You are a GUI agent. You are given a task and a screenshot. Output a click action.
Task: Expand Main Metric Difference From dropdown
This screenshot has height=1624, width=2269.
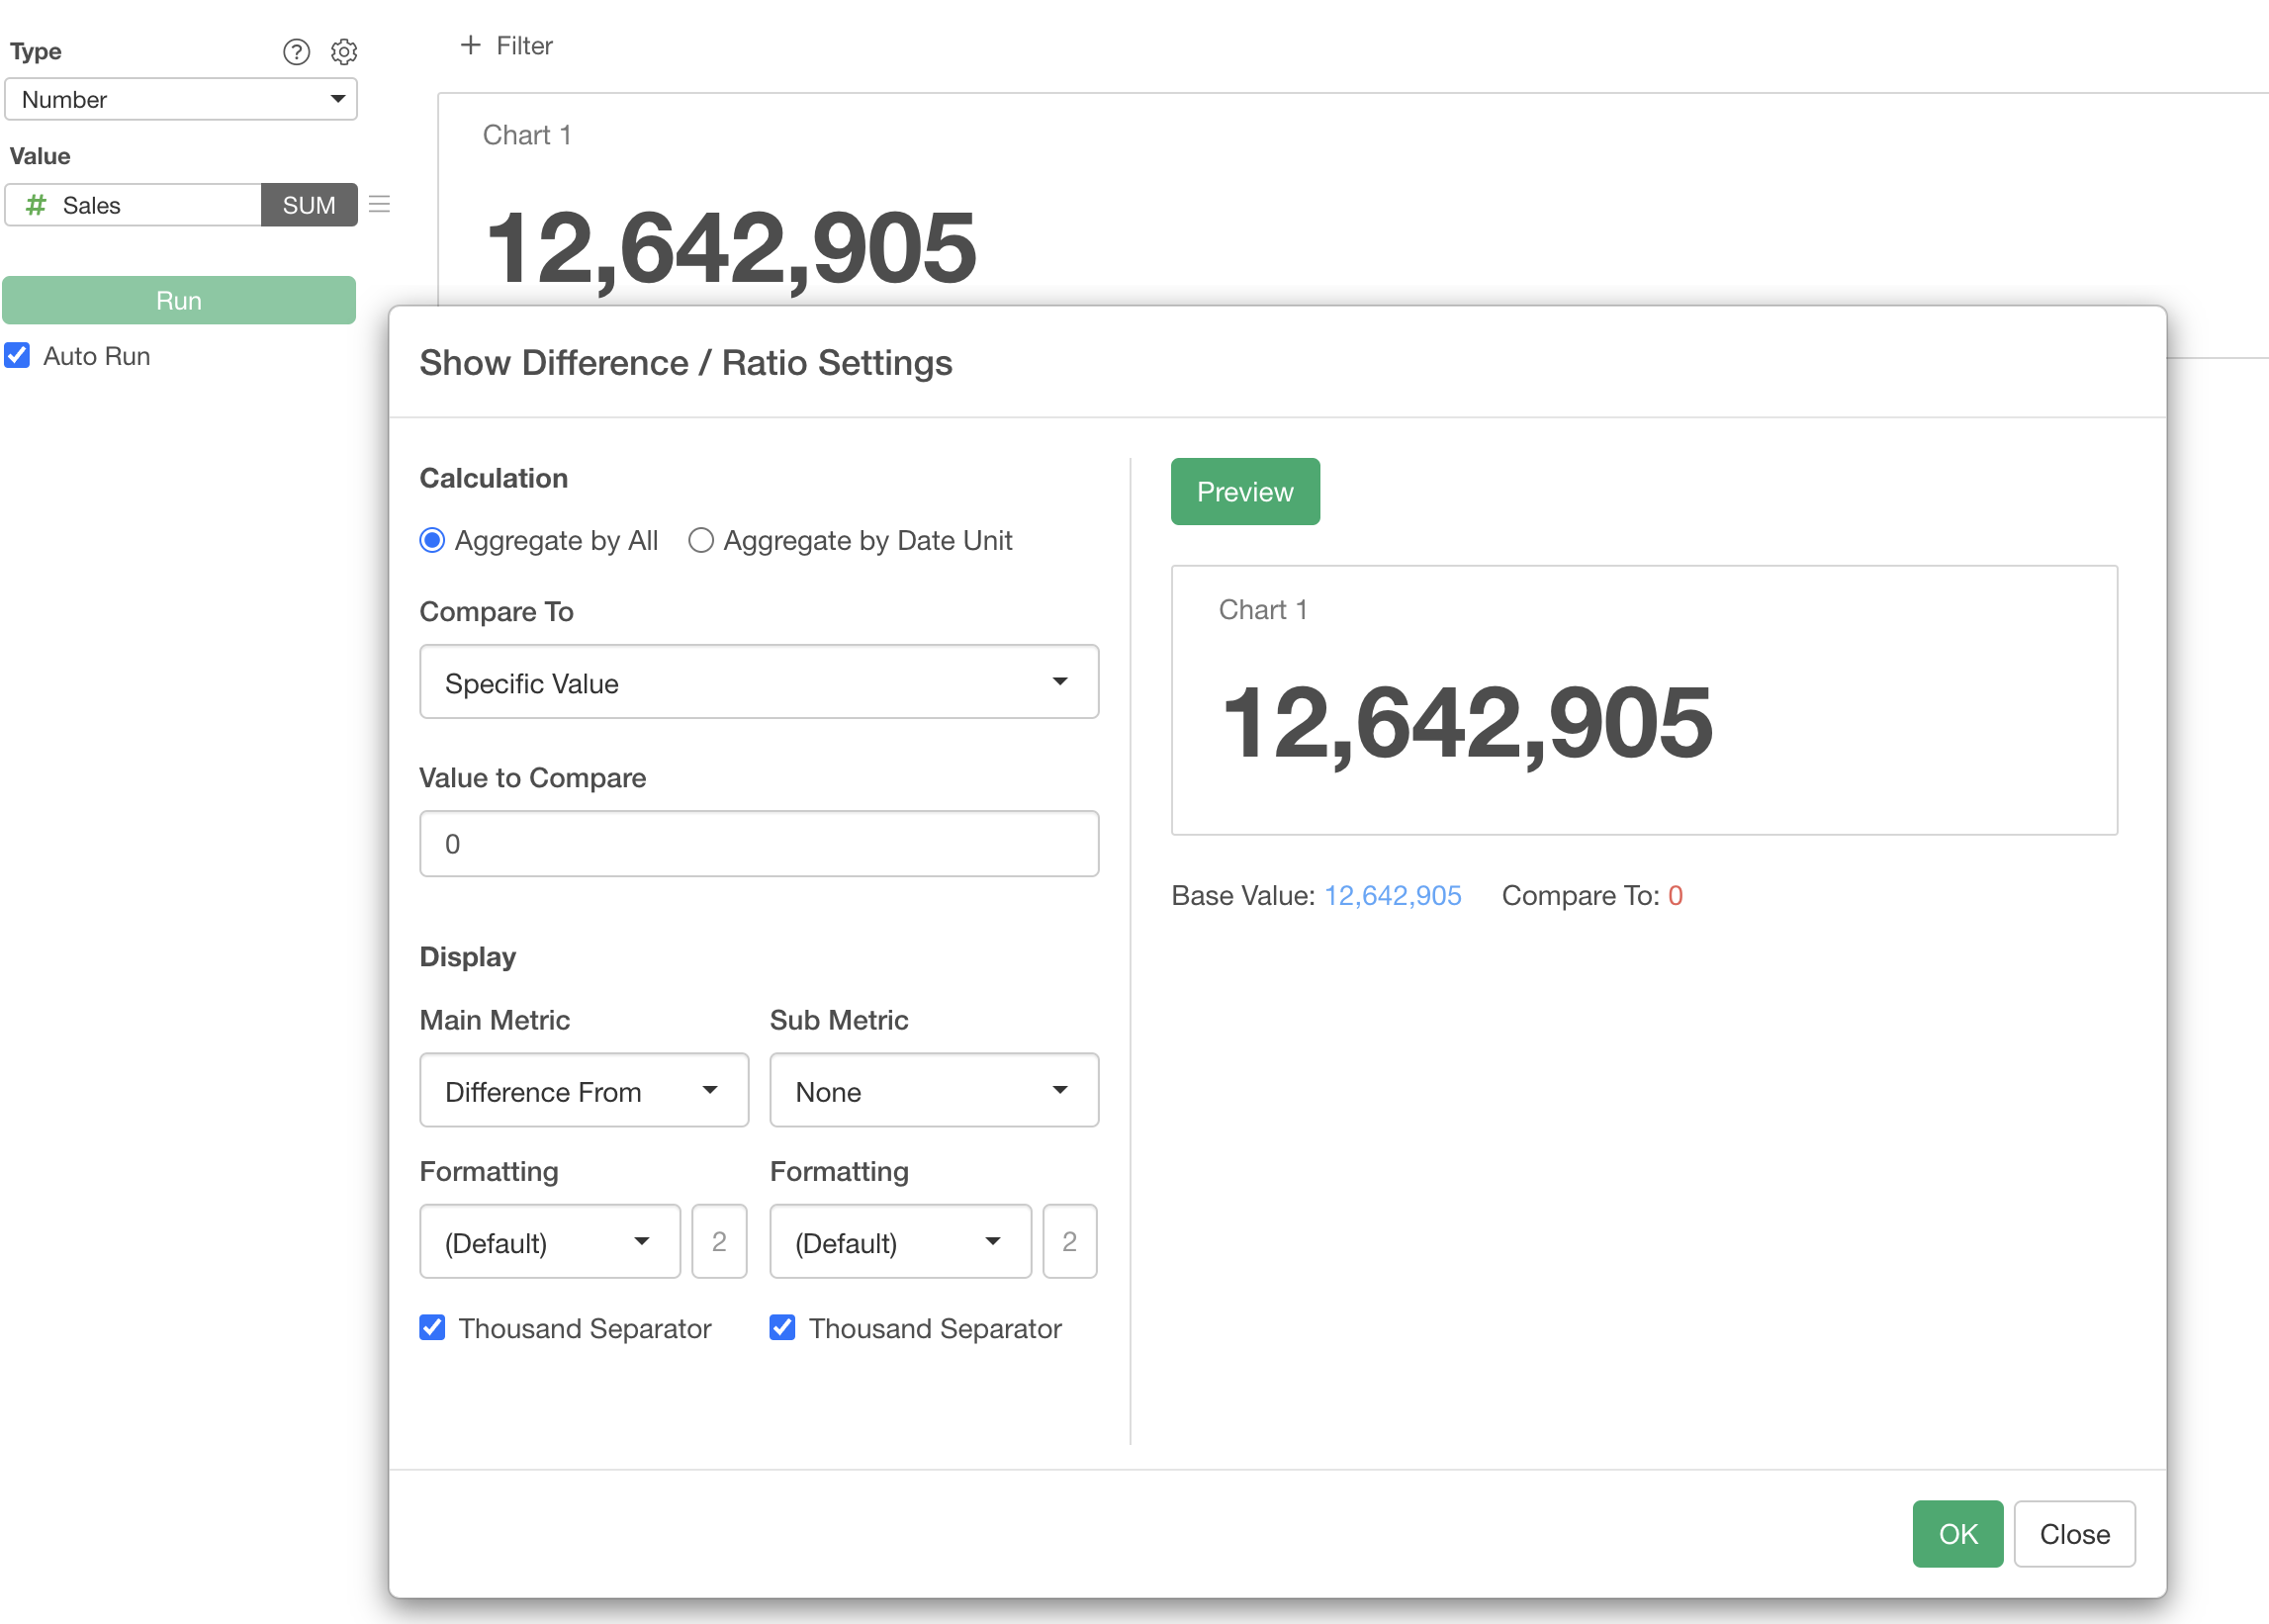[583, 1090]
